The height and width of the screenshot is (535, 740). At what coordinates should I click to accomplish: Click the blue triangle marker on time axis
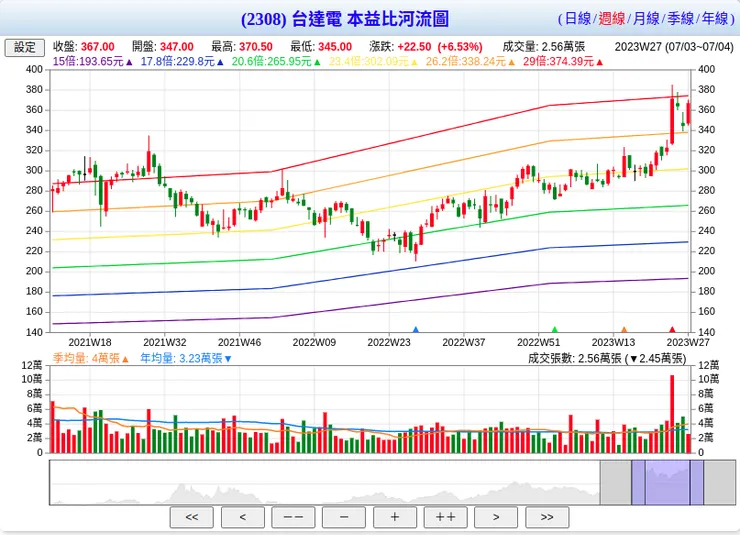point(416,329)
